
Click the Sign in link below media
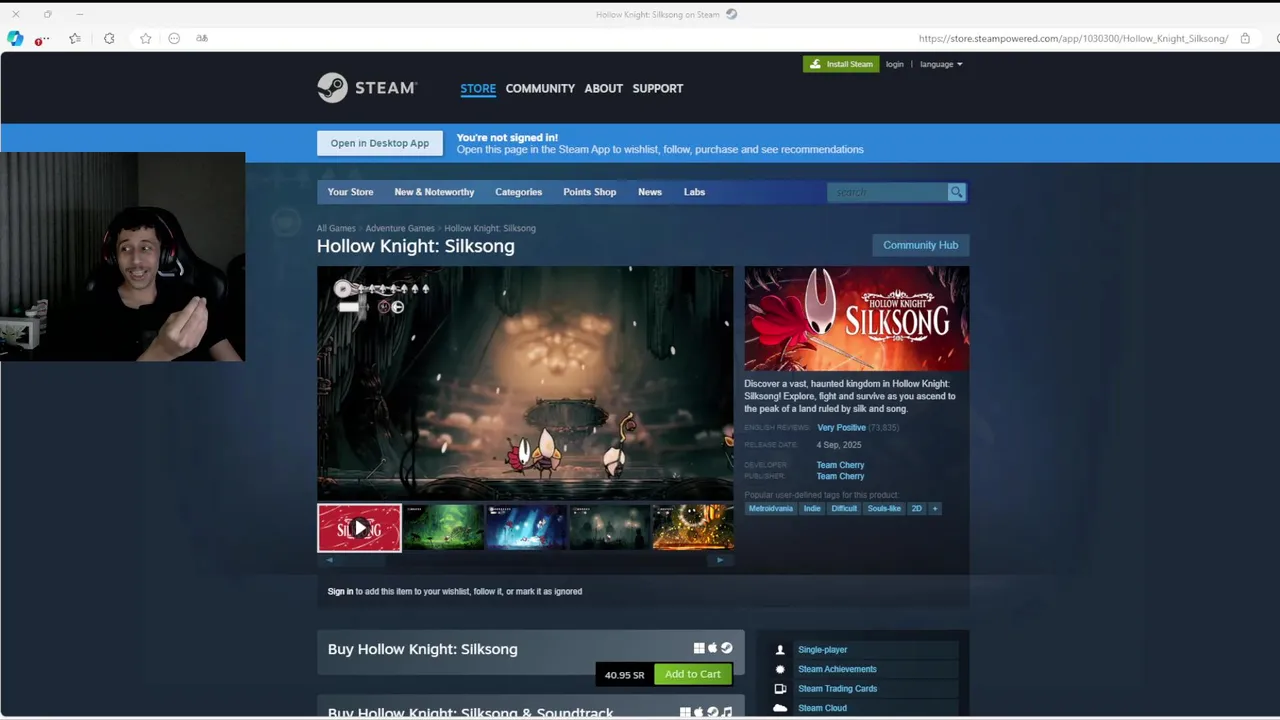(340, 591)
